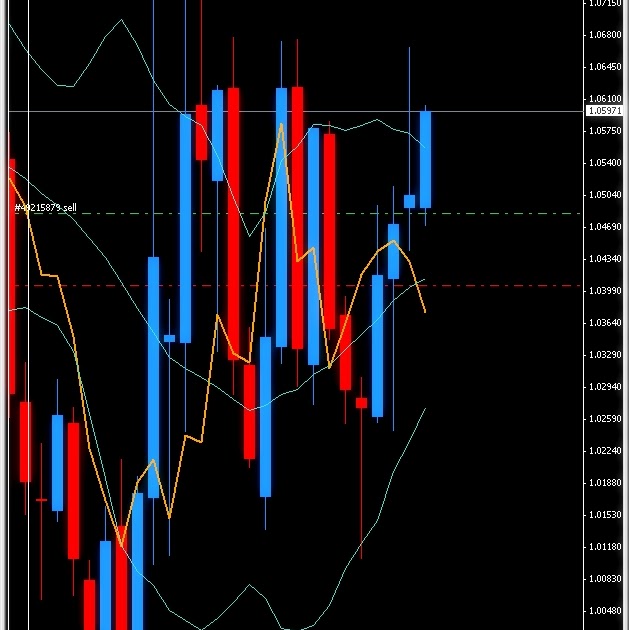The width and height of the screenshot is (629, 630).
Task: Click the 1.00830 price scale label
Action: 605,579
